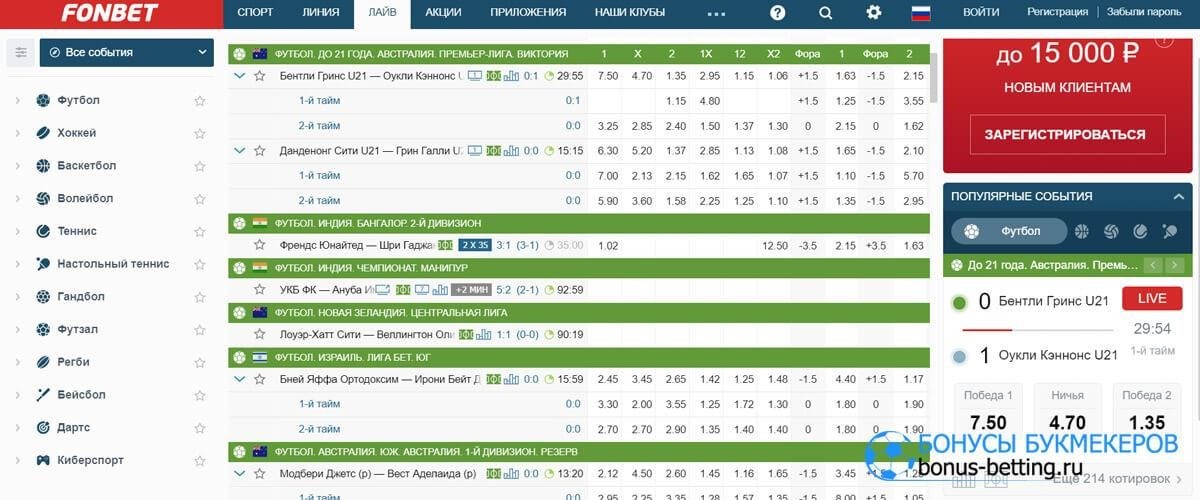This screenshot has height=500, width=1200.
Task: Click the Бейсбол bat icon
Action: click(x=43, y=395)
